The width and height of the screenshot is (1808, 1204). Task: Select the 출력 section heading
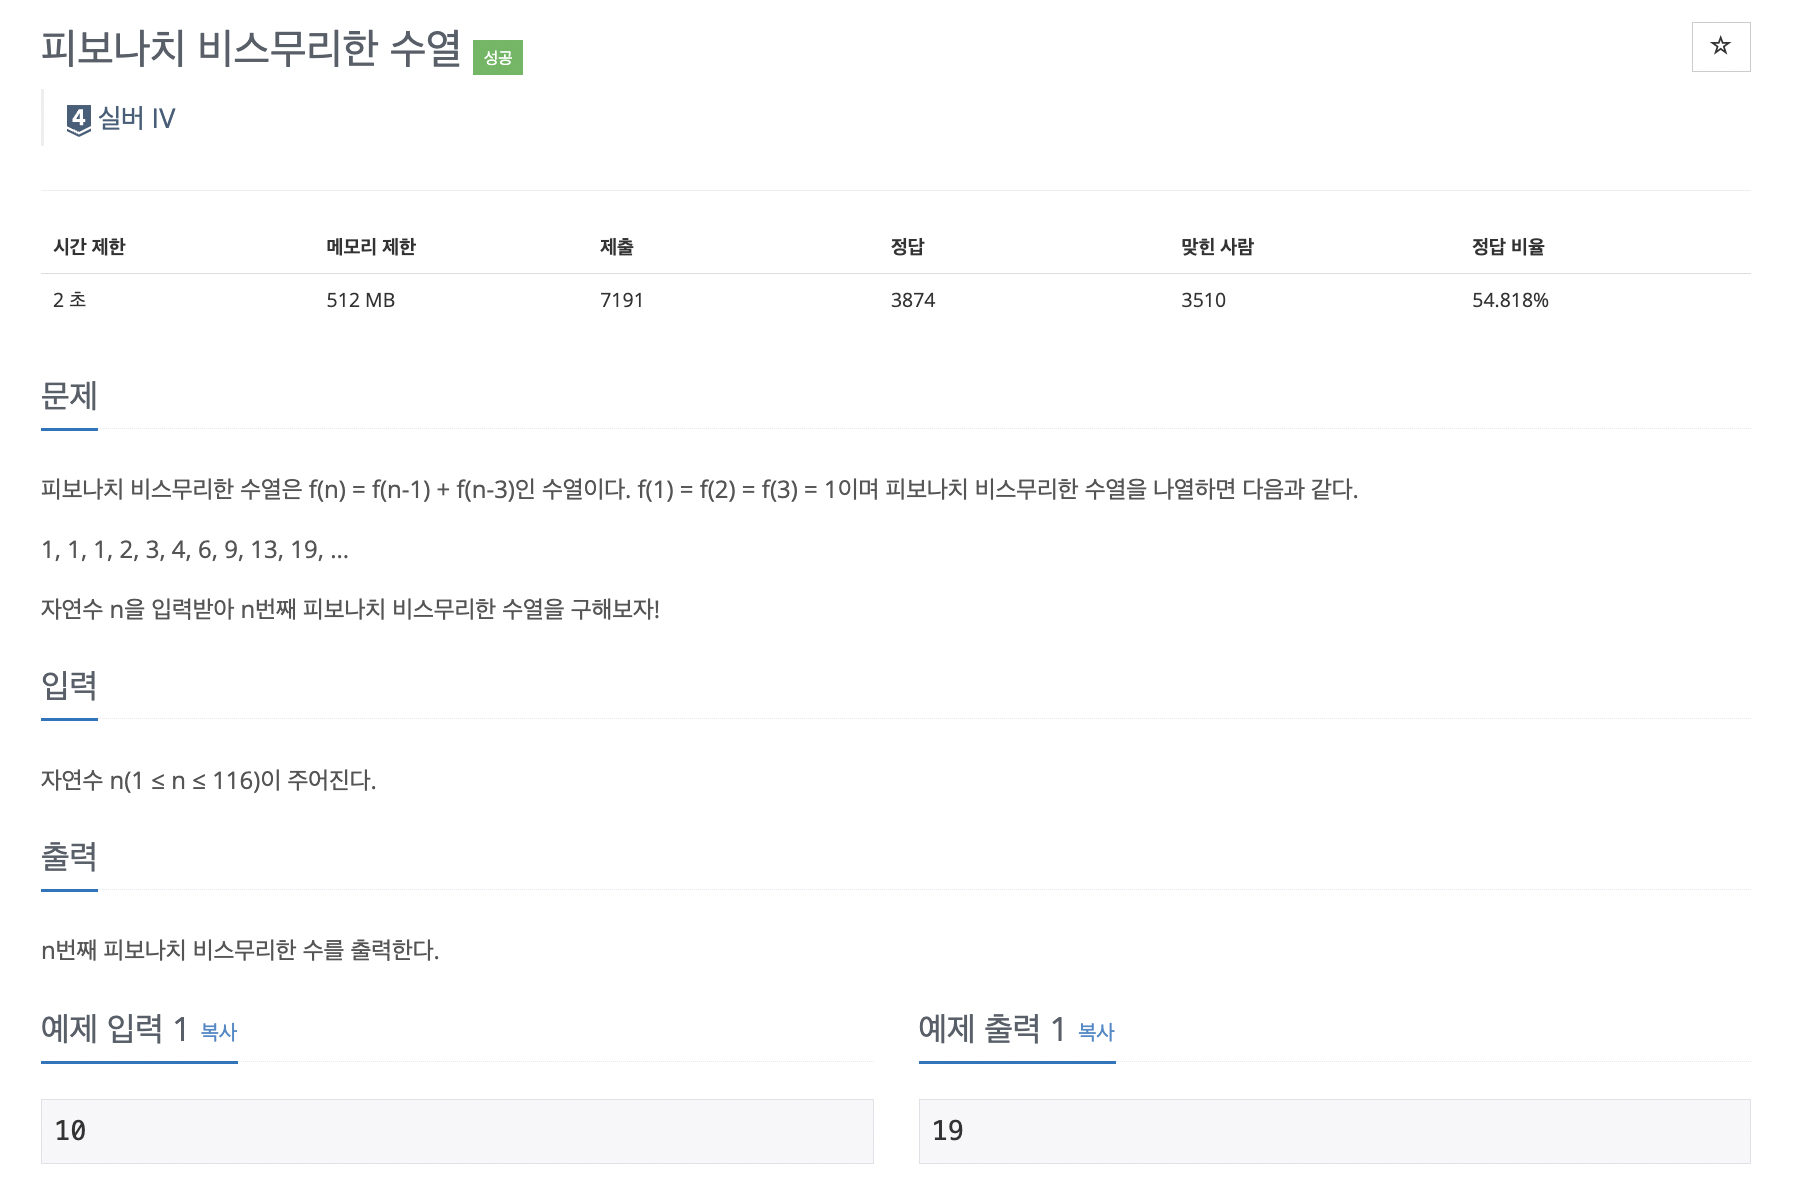pos(68,857)
